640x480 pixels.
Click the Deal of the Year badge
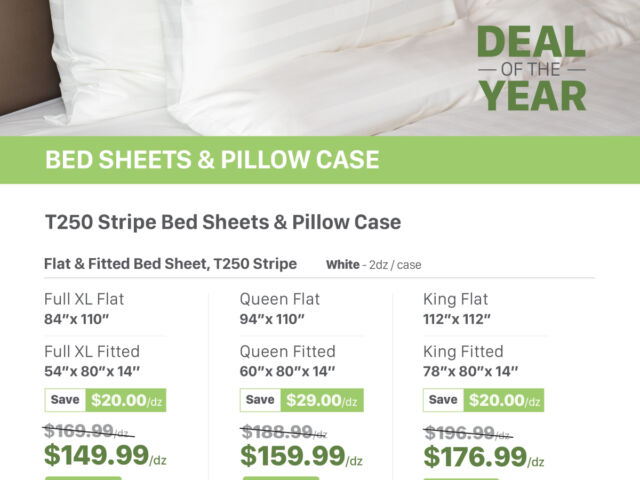pos(530,67)
